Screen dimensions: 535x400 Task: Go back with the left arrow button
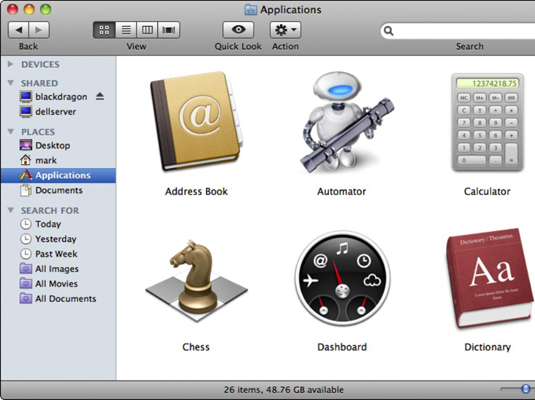18,30
